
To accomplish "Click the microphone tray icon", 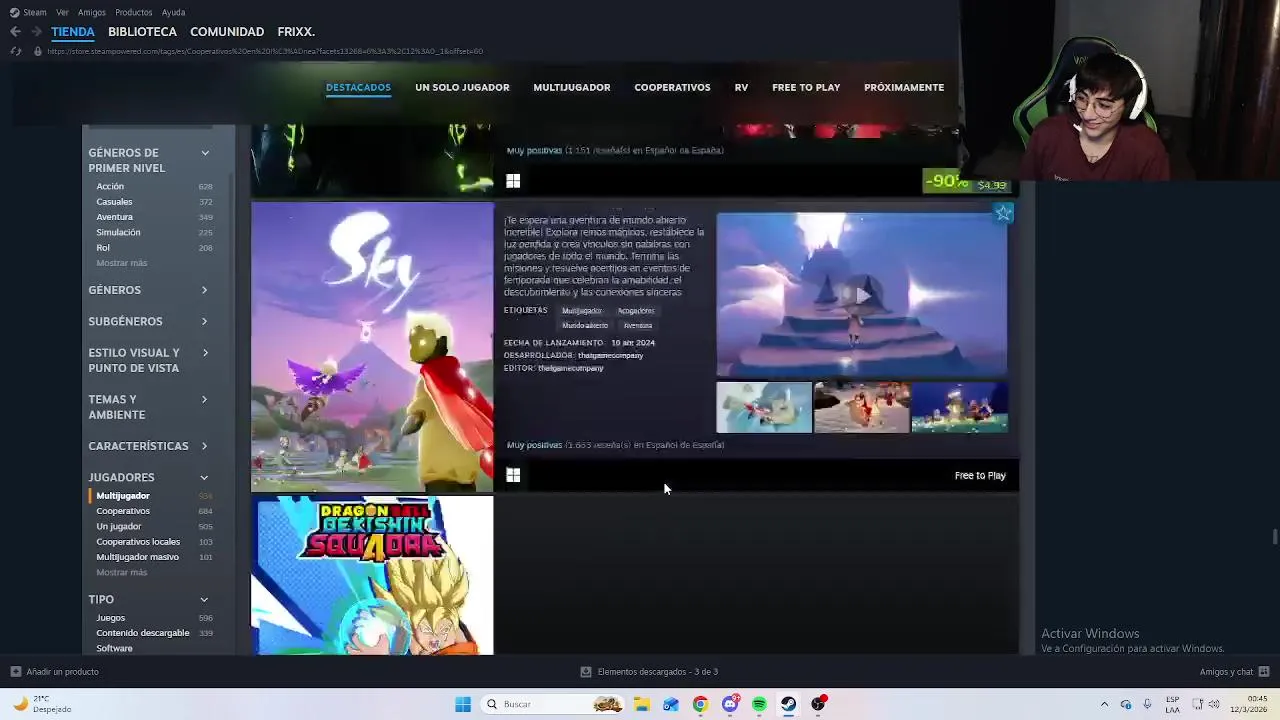I will click(x=1147, y=704).
